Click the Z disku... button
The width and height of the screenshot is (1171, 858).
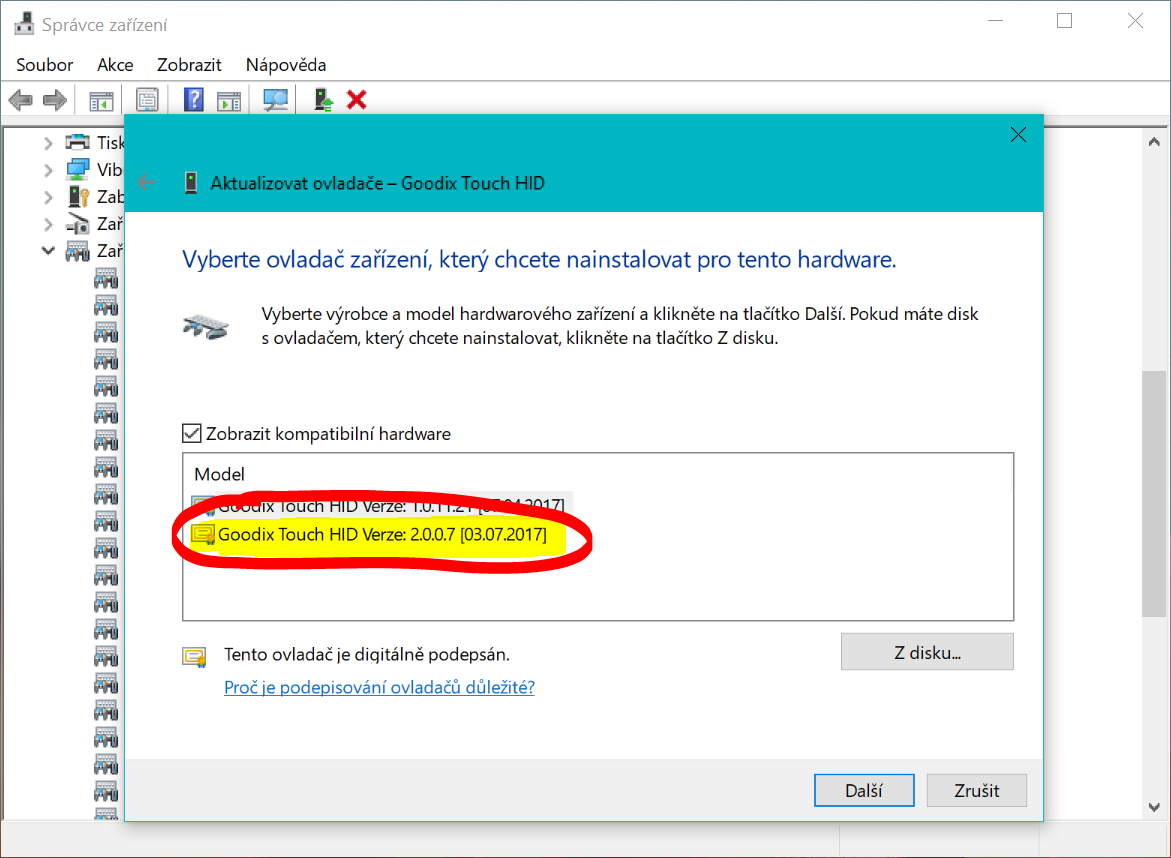click(x=927, y=653)
